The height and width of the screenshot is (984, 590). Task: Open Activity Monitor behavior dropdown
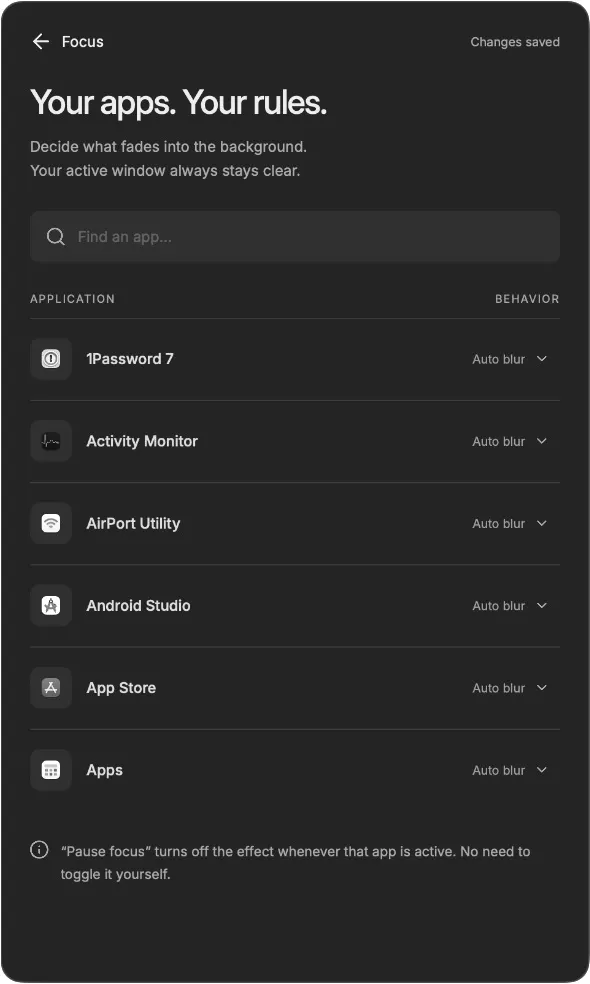tap(510, 441)
